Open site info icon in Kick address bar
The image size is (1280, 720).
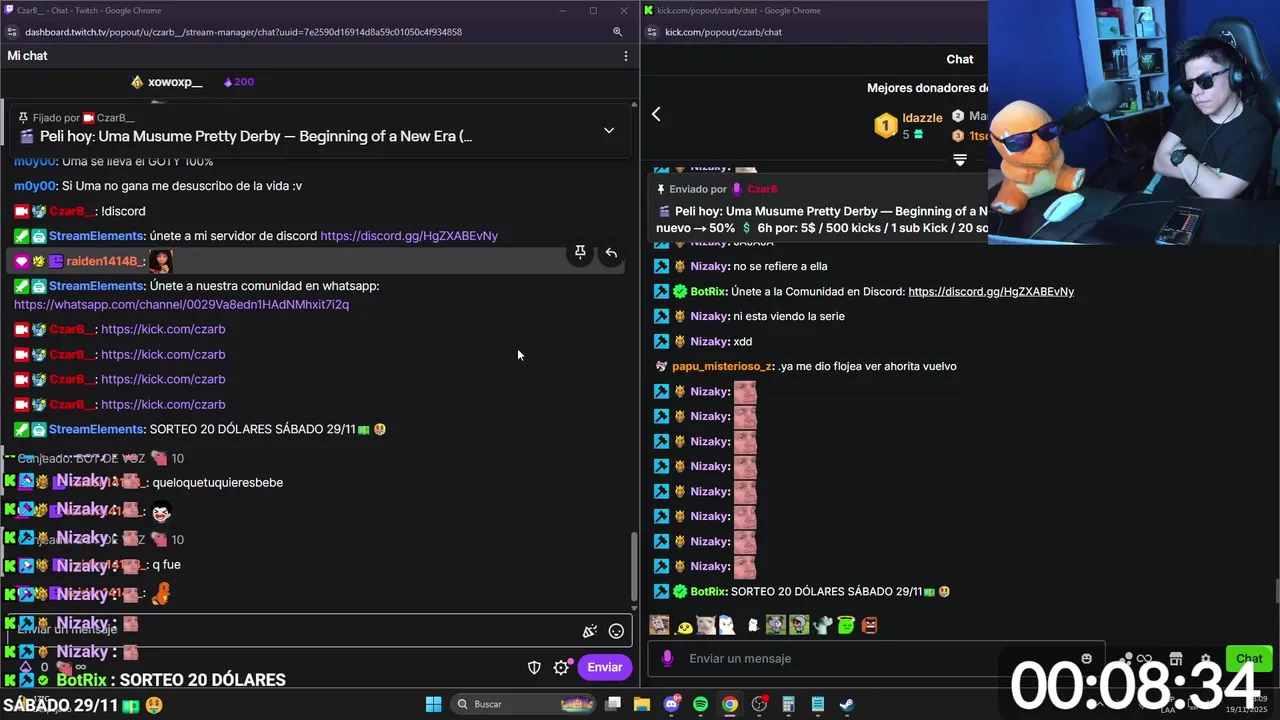click(x=652, y=32)
